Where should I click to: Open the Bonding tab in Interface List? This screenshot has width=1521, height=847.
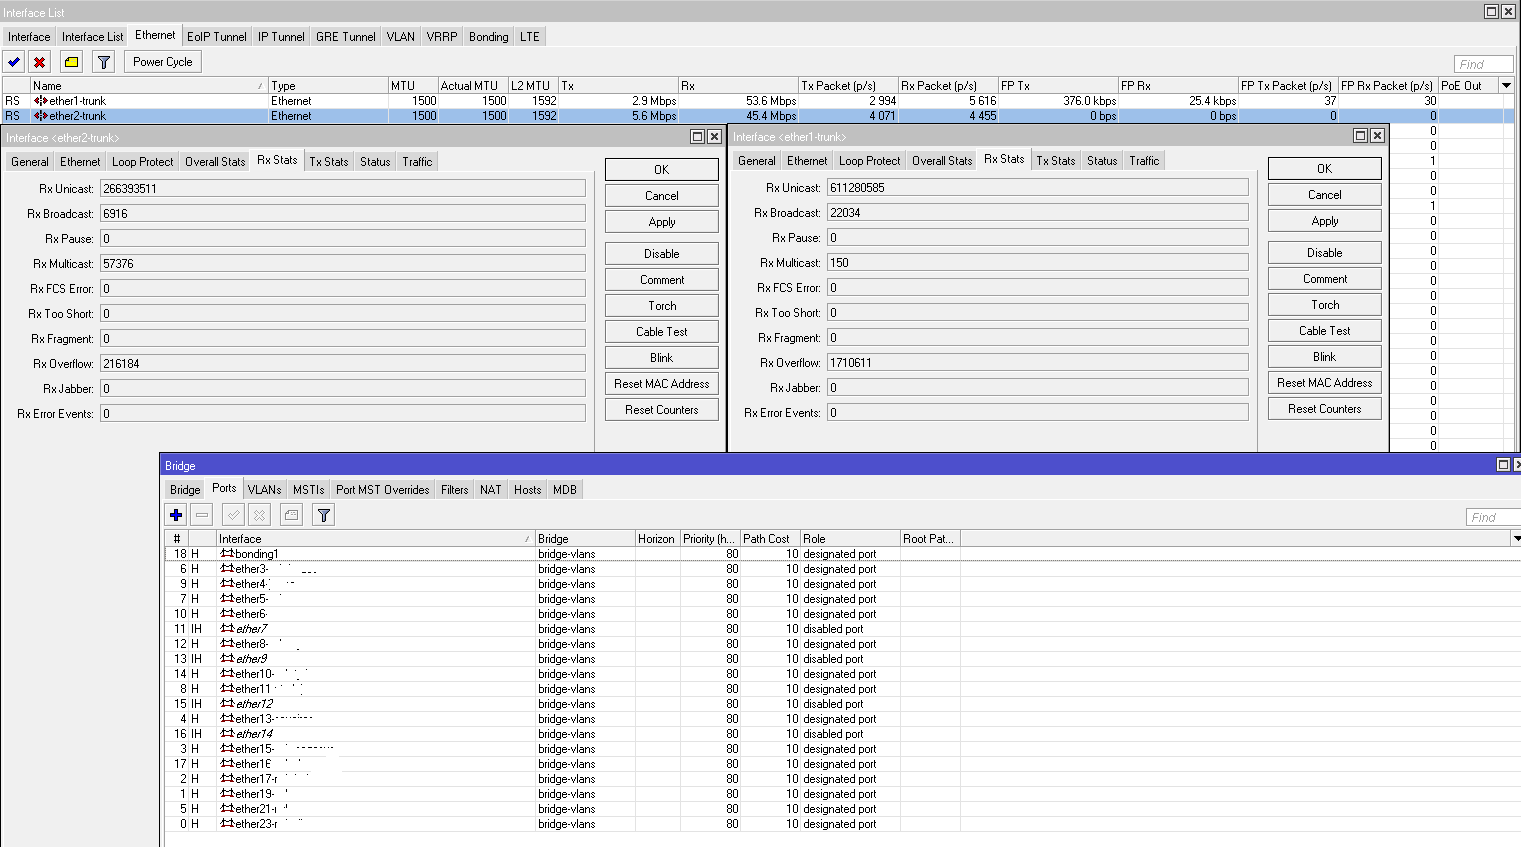(489, 37)
